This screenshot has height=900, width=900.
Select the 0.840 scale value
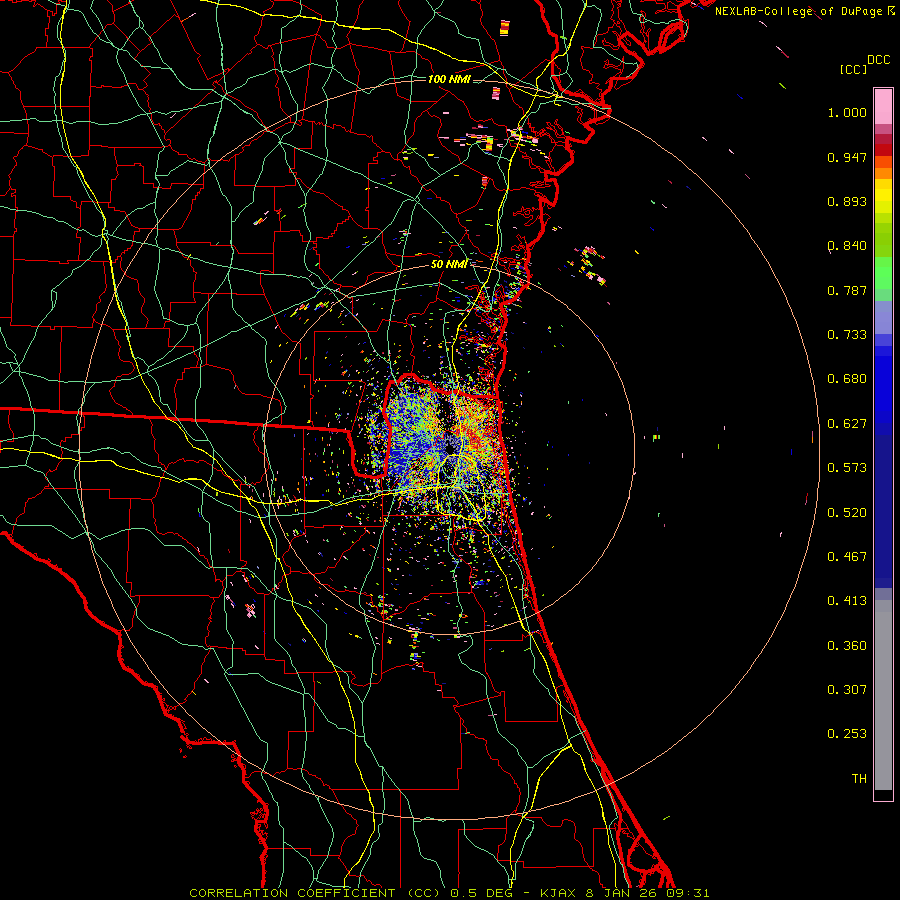click(847, 246)
